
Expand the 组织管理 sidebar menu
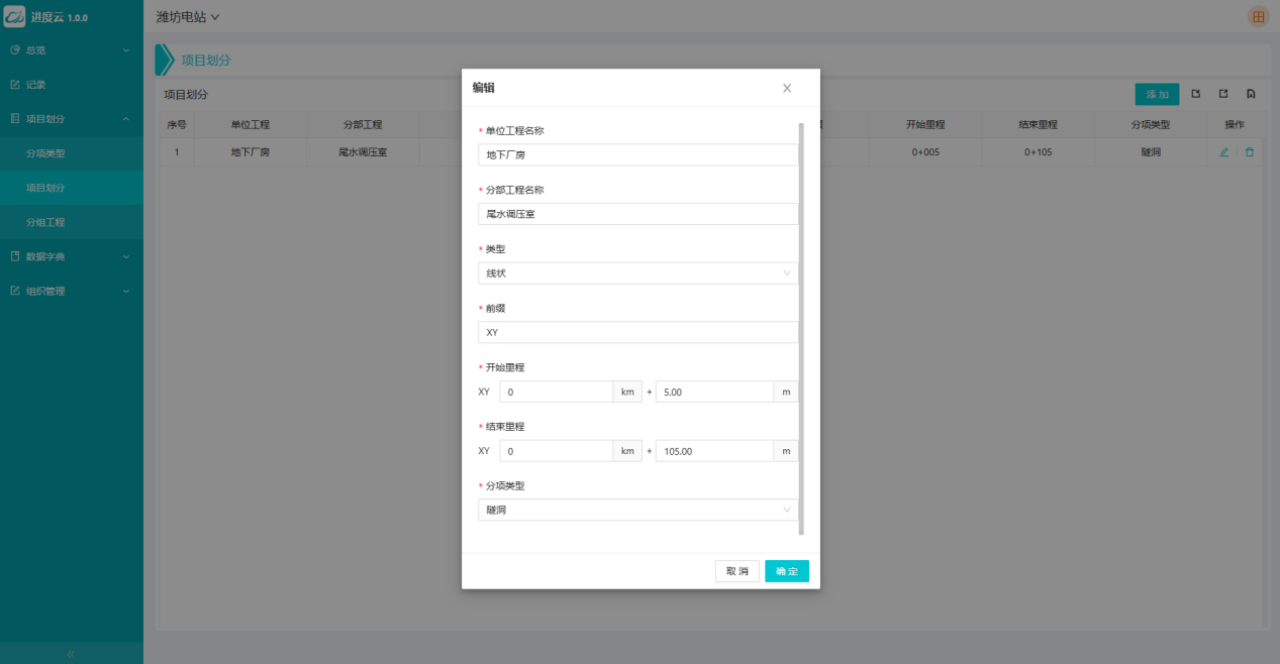tap(70, 291)
